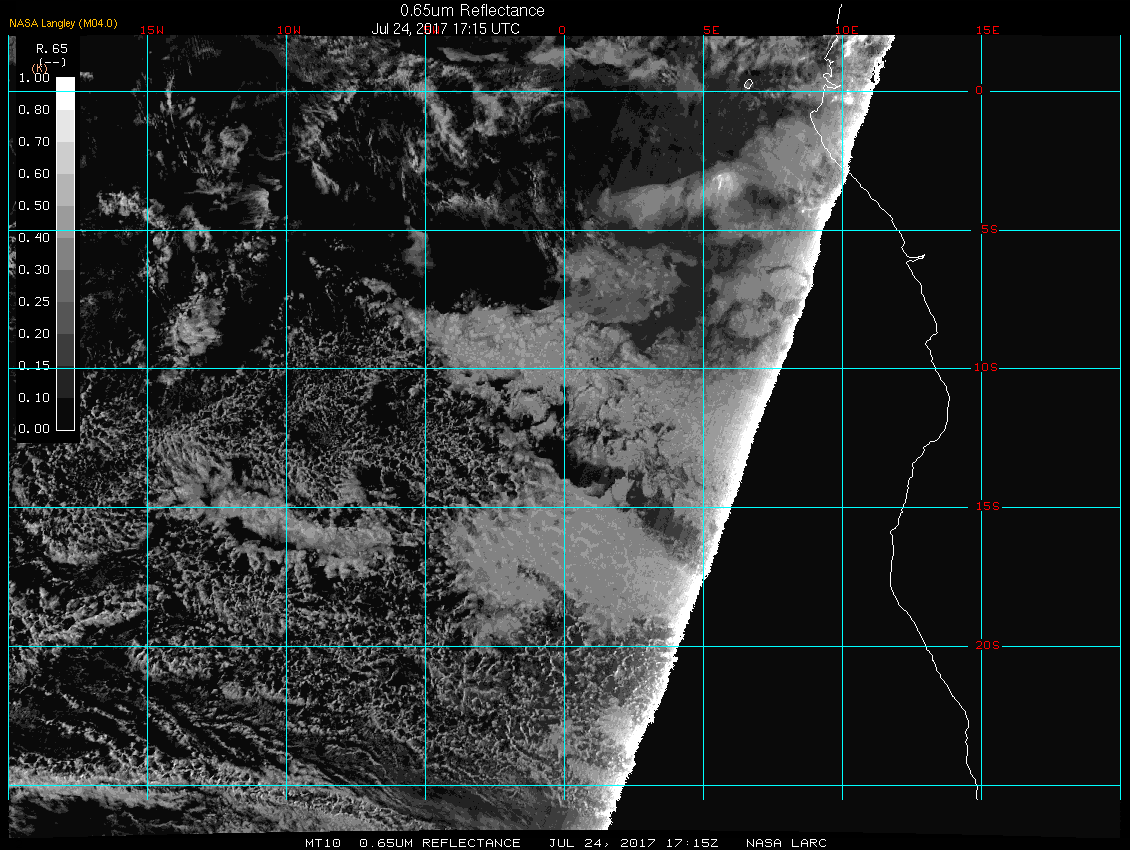Click "JUL 24, 2017 17:15Z" in the bottom caption
The height and width of the screenshot is (850, 1130).
coord(633,843)
